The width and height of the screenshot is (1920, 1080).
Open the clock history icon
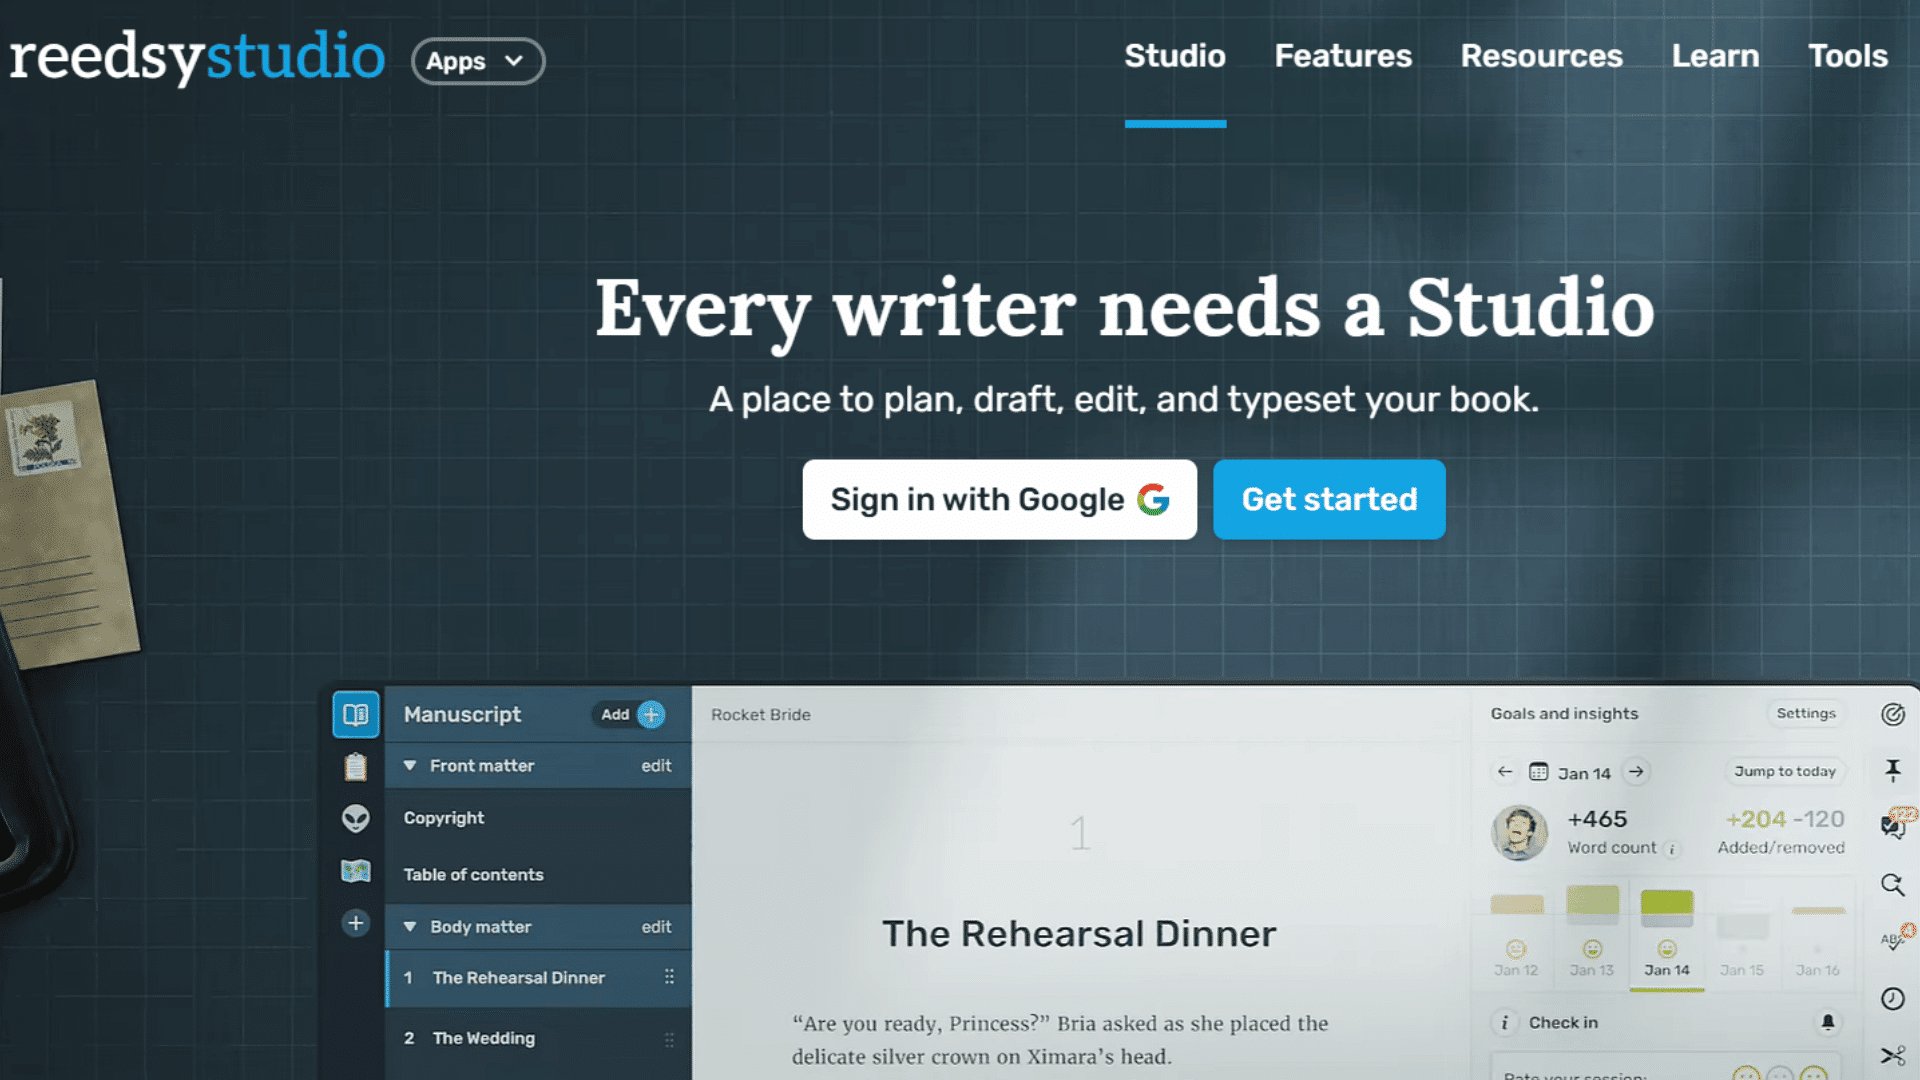tap(1893, 998)
